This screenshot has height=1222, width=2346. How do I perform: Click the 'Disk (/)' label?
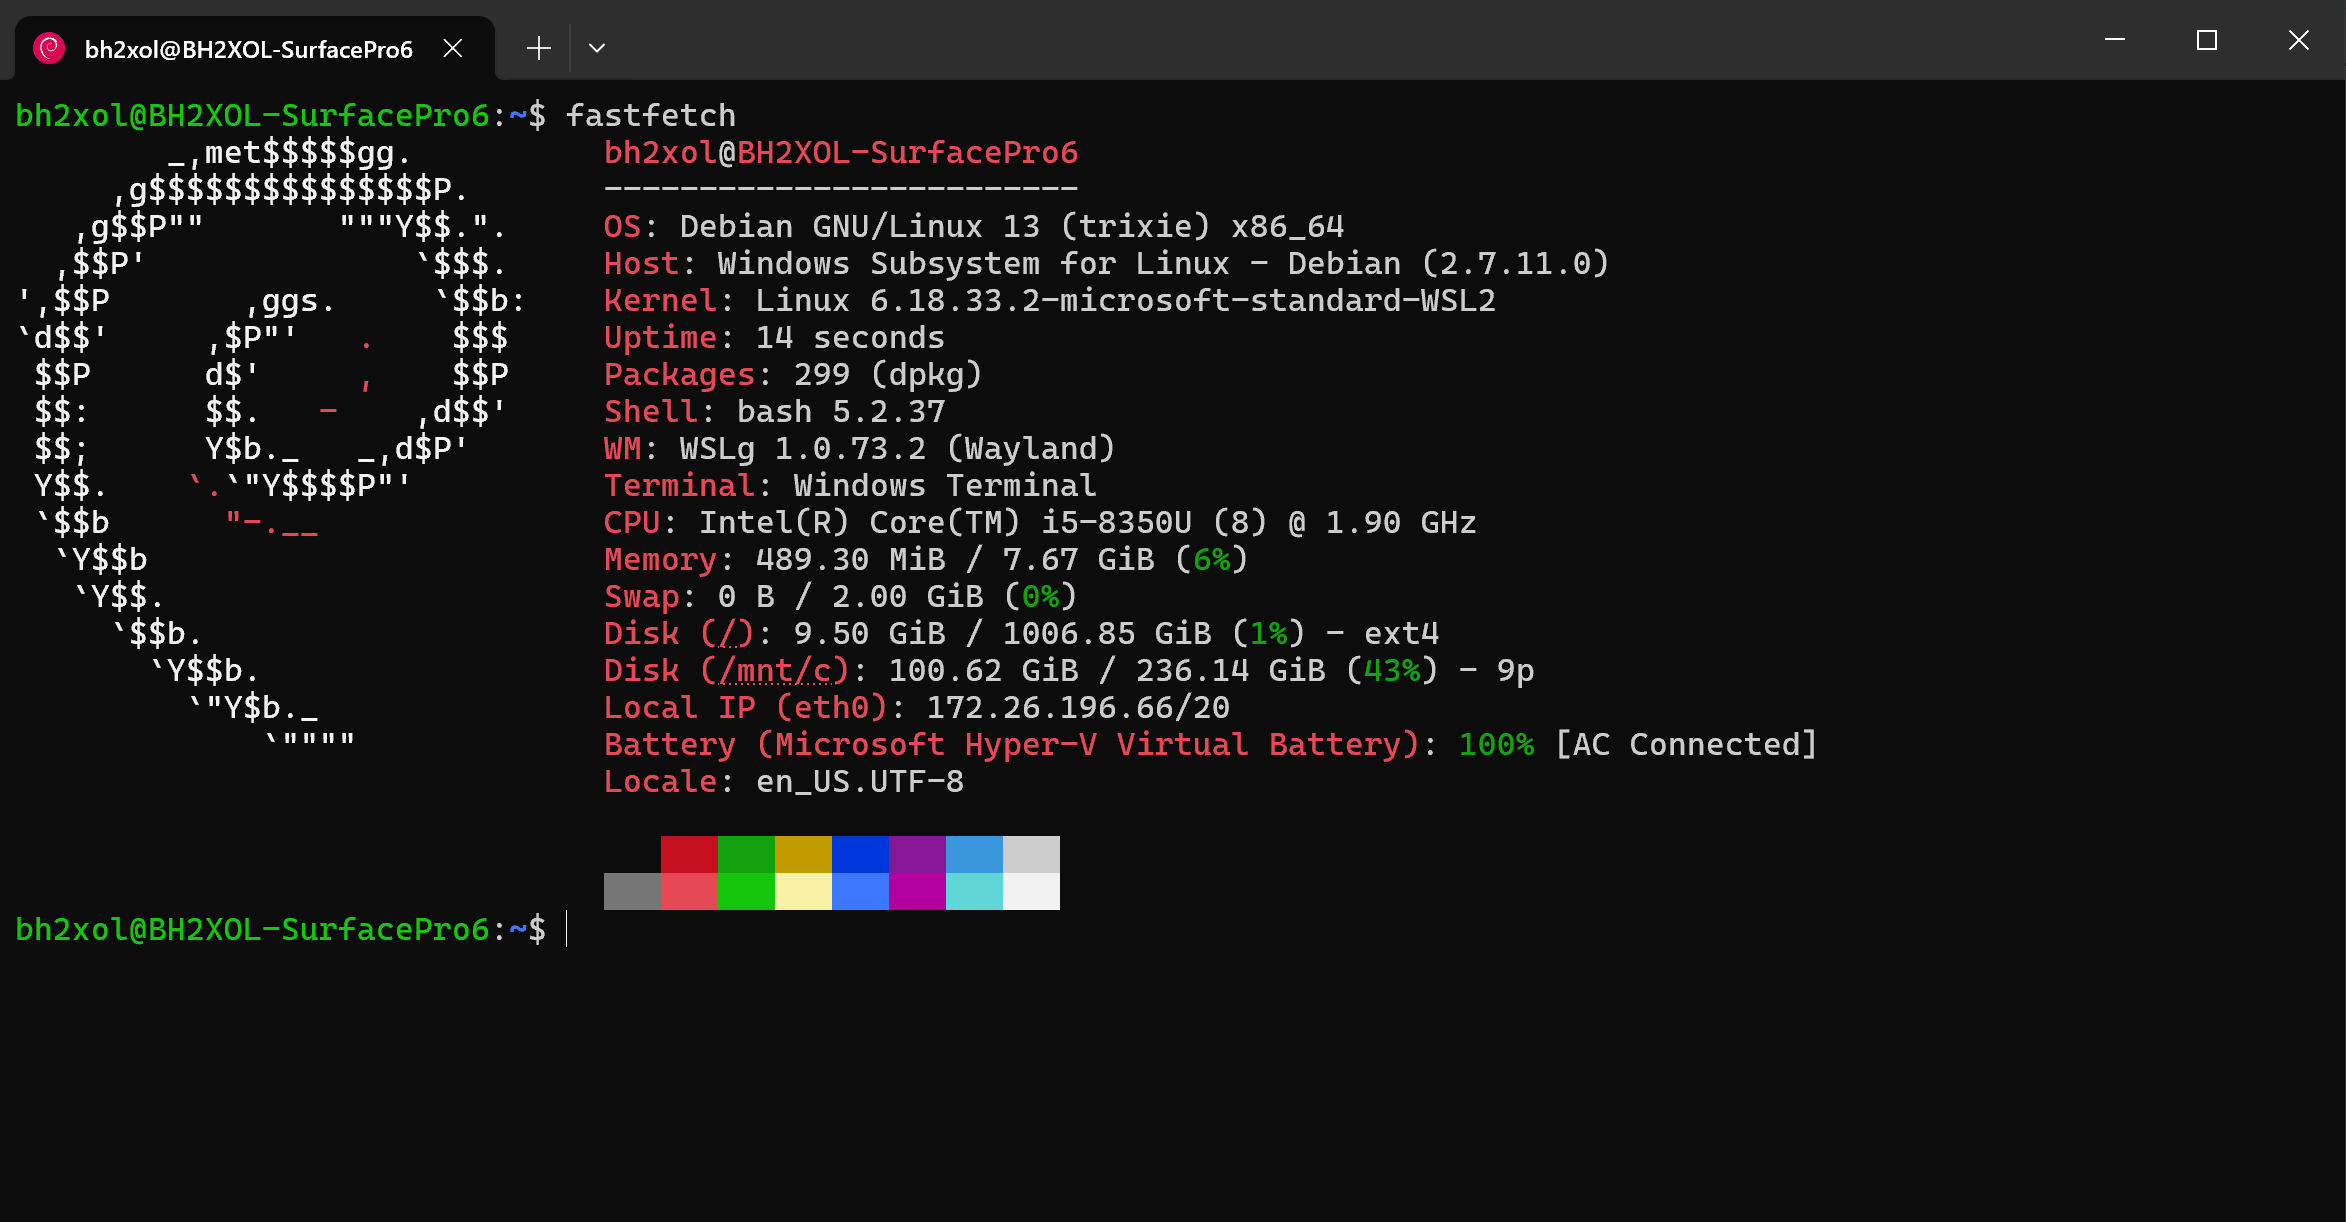[679, 633]
